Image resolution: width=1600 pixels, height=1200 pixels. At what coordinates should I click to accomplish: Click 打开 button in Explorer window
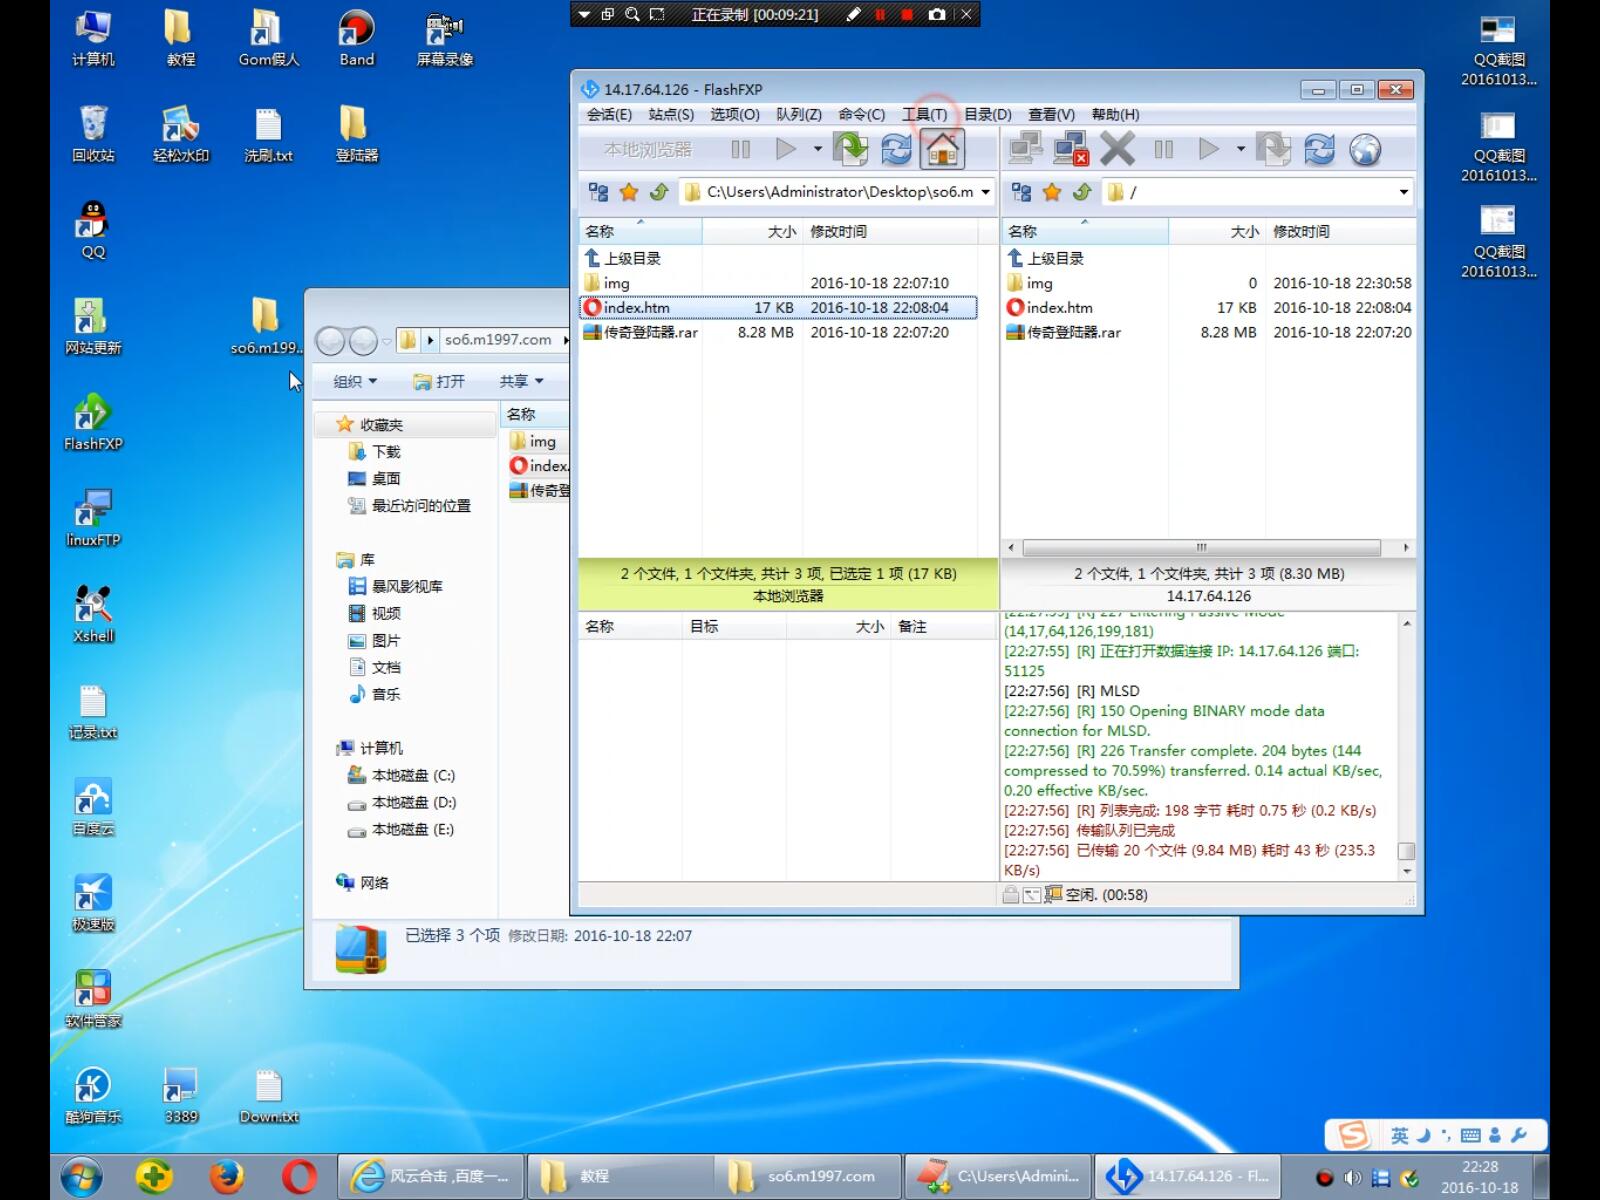point(439,381)
